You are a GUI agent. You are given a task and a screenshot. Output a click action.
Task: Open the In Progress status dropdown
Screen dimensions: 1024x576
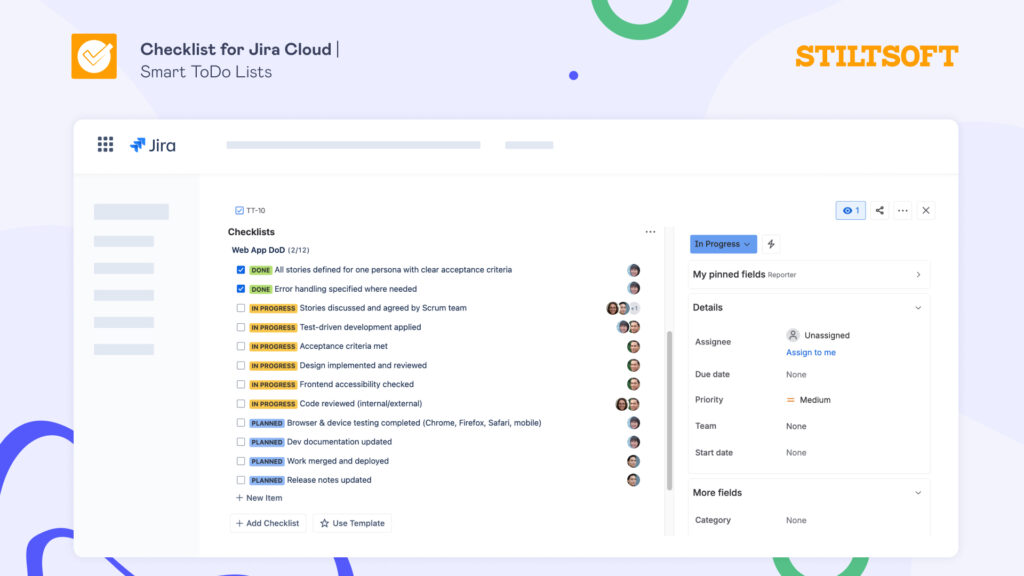coord(722,243)
